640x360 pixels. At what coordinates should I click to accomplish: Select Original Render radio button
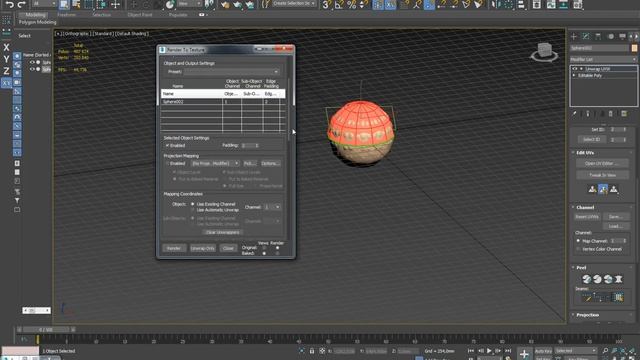click(278, 248)
